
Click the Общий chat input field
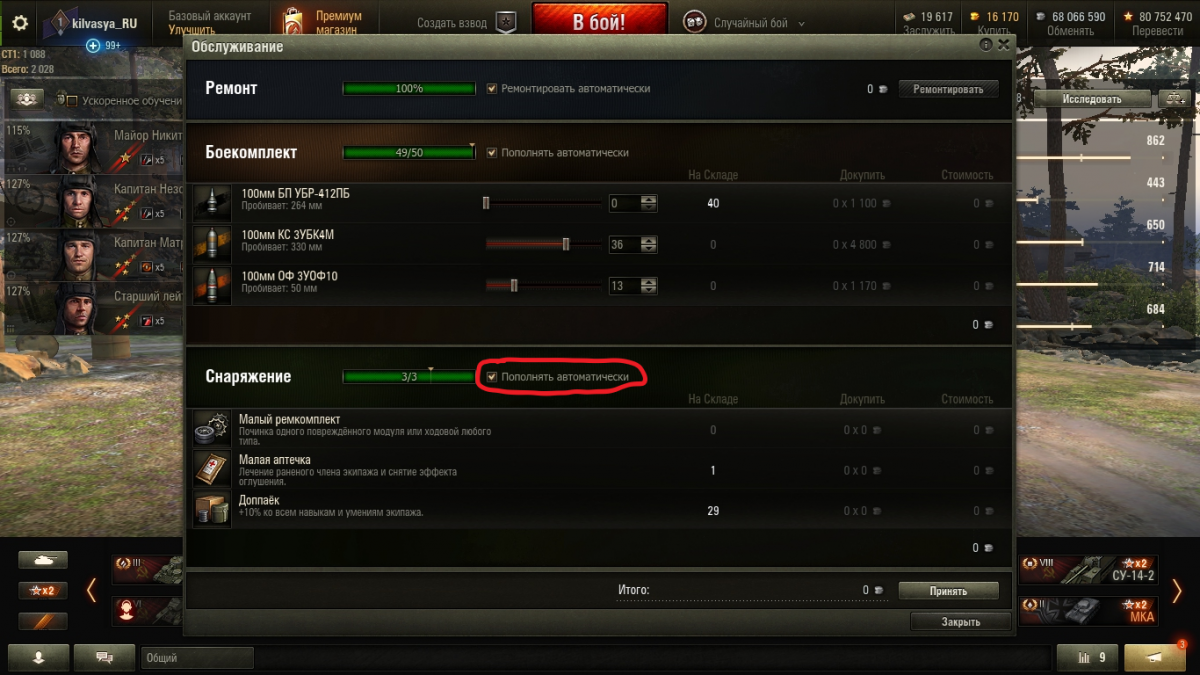pos(197,658)
